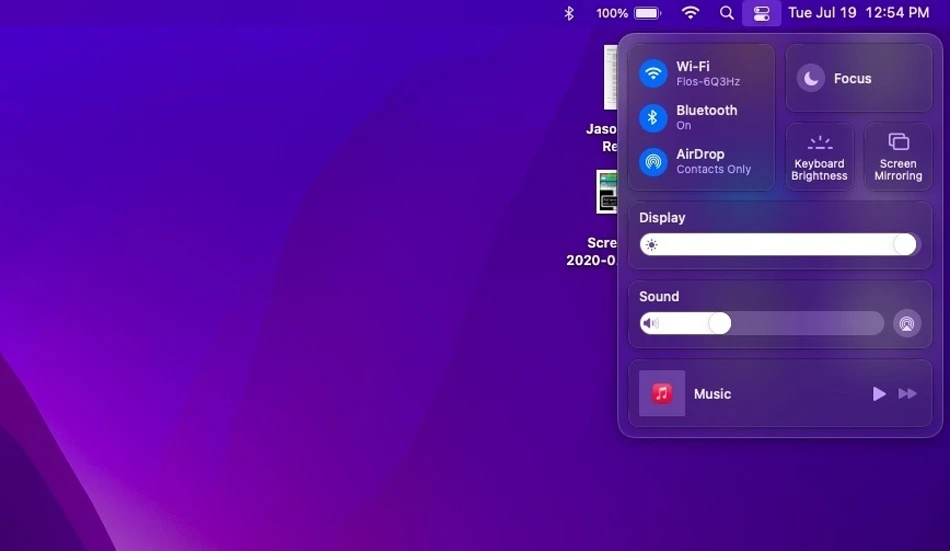950x551 pixels.
Task: Open Bluetooth menu bar icon
Action: click(569, 13)
